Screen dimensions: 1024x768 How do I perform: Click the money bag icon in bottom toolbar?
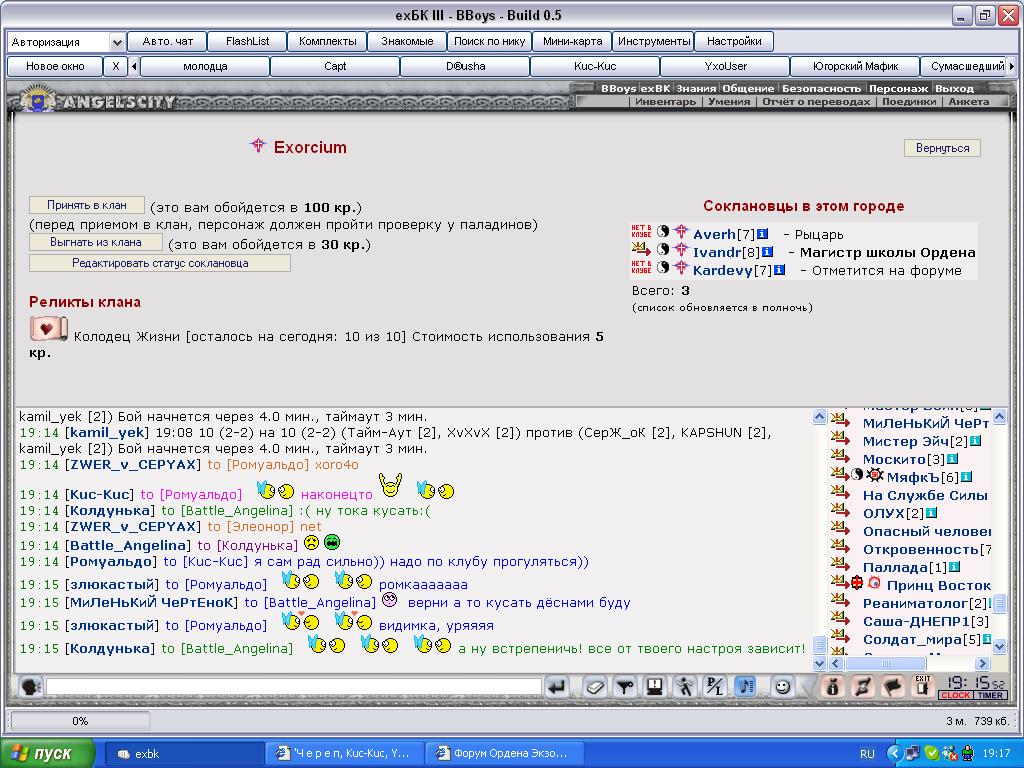833,687
